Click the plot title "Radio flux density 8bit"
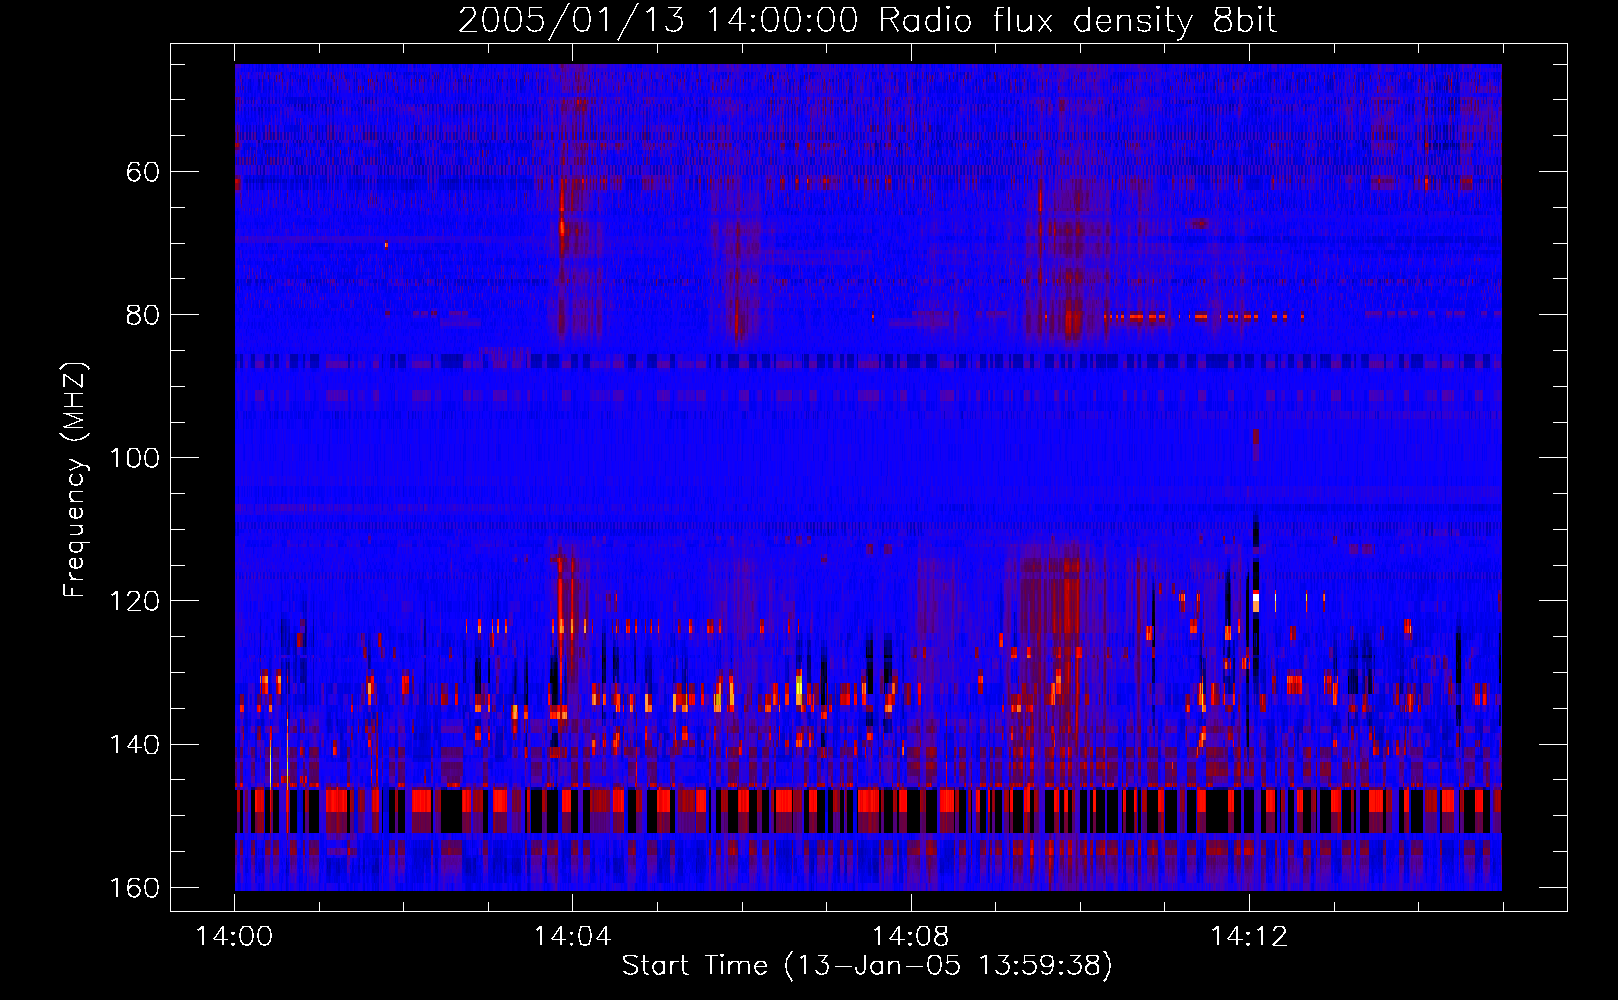Image resolution: width=1618 pixels, height=1000 pixels. [1077, 20]
